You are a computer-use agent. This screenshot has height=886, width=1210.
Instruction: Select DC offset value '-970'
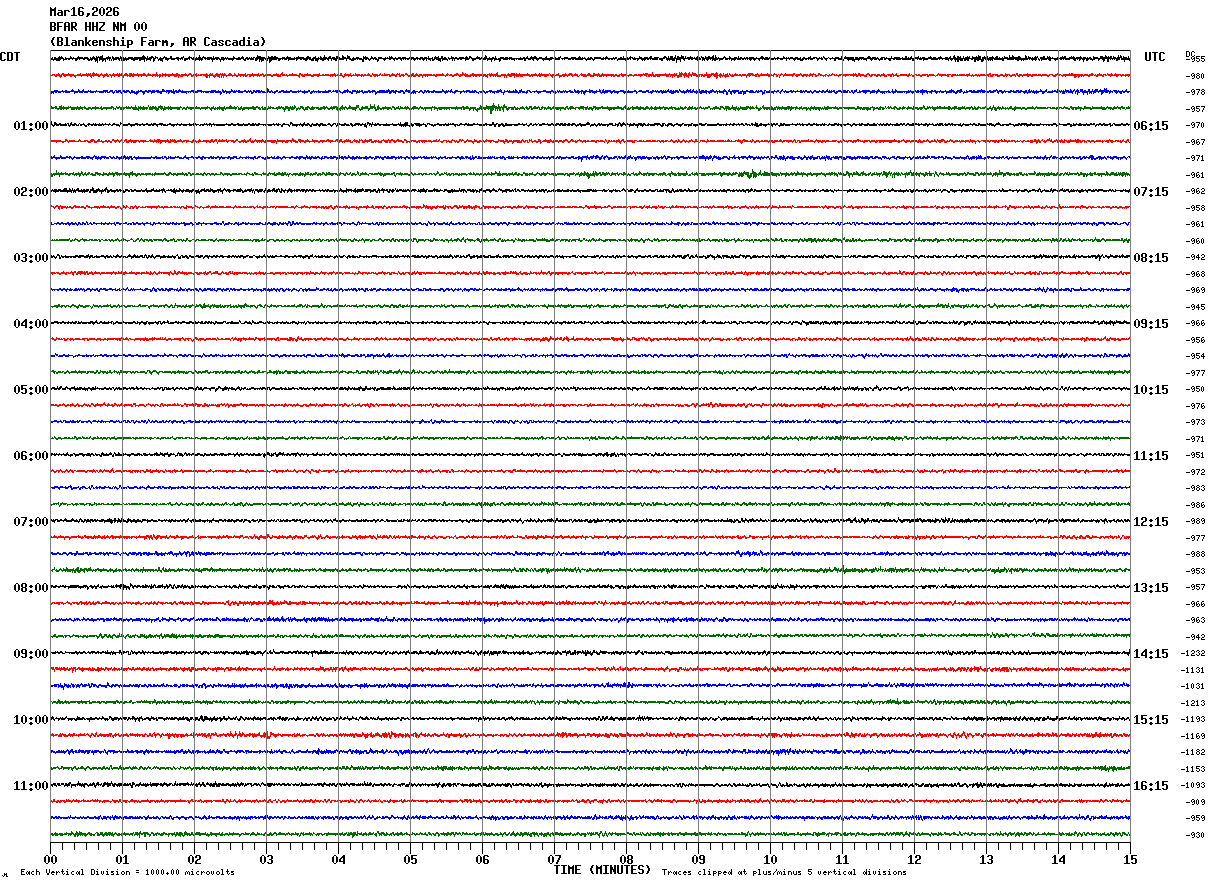[x=1195, y=125]
